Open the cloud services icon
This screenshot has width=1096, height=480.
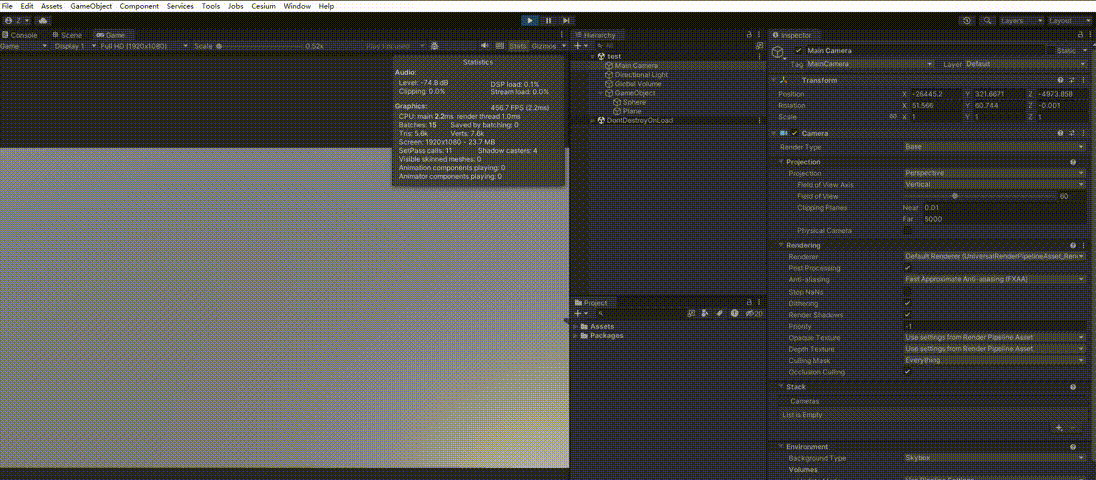43,21
